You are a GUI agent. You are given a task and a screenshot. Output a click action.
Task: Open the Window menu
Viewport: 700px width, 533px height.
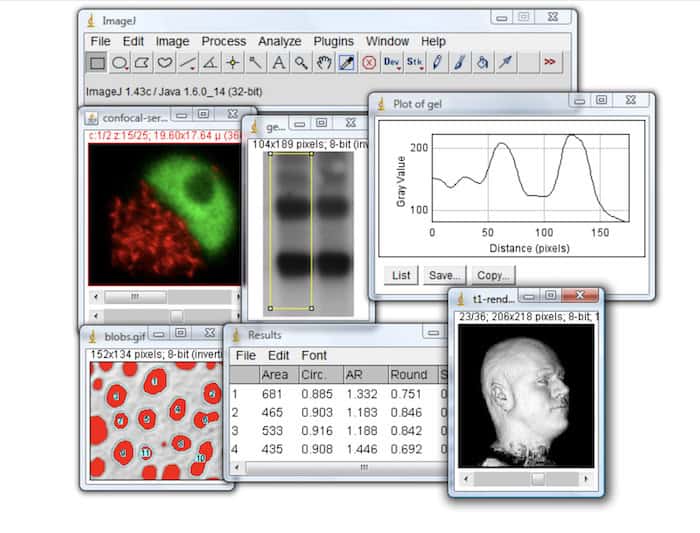point(388,42)
